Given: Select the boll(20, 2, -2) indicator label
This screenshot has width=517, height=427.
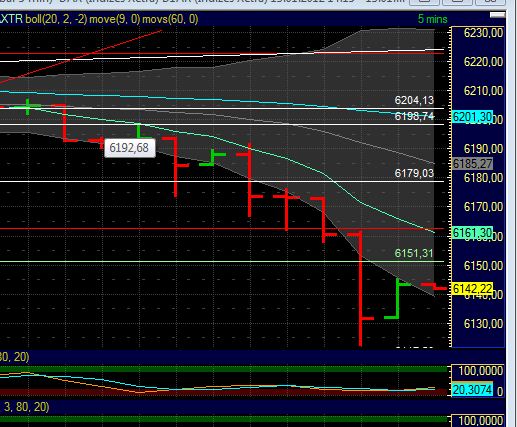Looking at the screenshot, I should [56, 19].
